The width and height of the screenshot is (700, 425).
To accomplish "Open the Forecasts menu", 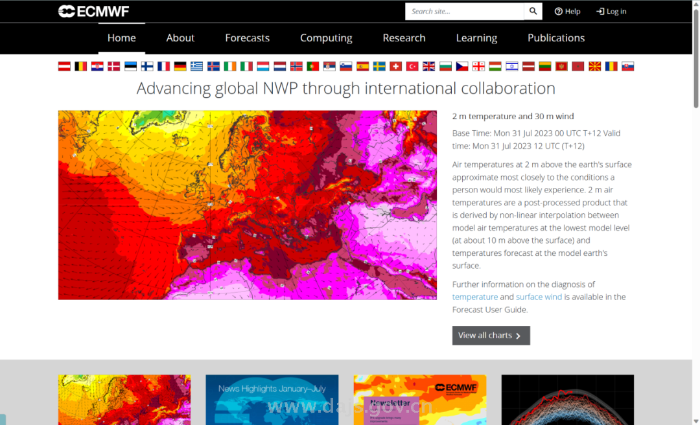I will pyautogui.click(x=247, y=38).
